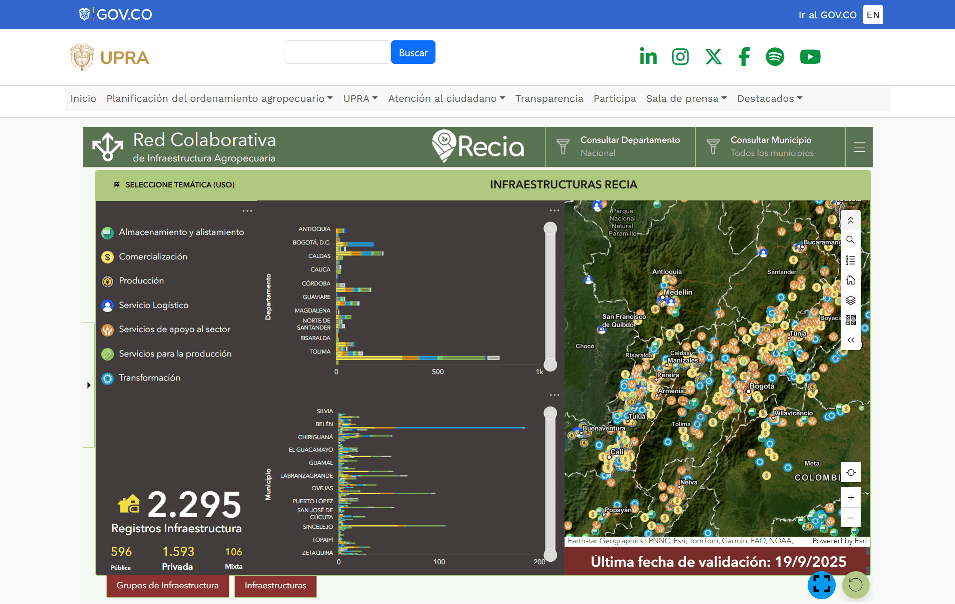Viewport: 955px width, 604px height.
Task: Follow the Ir al GOV.CO link
Action: 827,15
